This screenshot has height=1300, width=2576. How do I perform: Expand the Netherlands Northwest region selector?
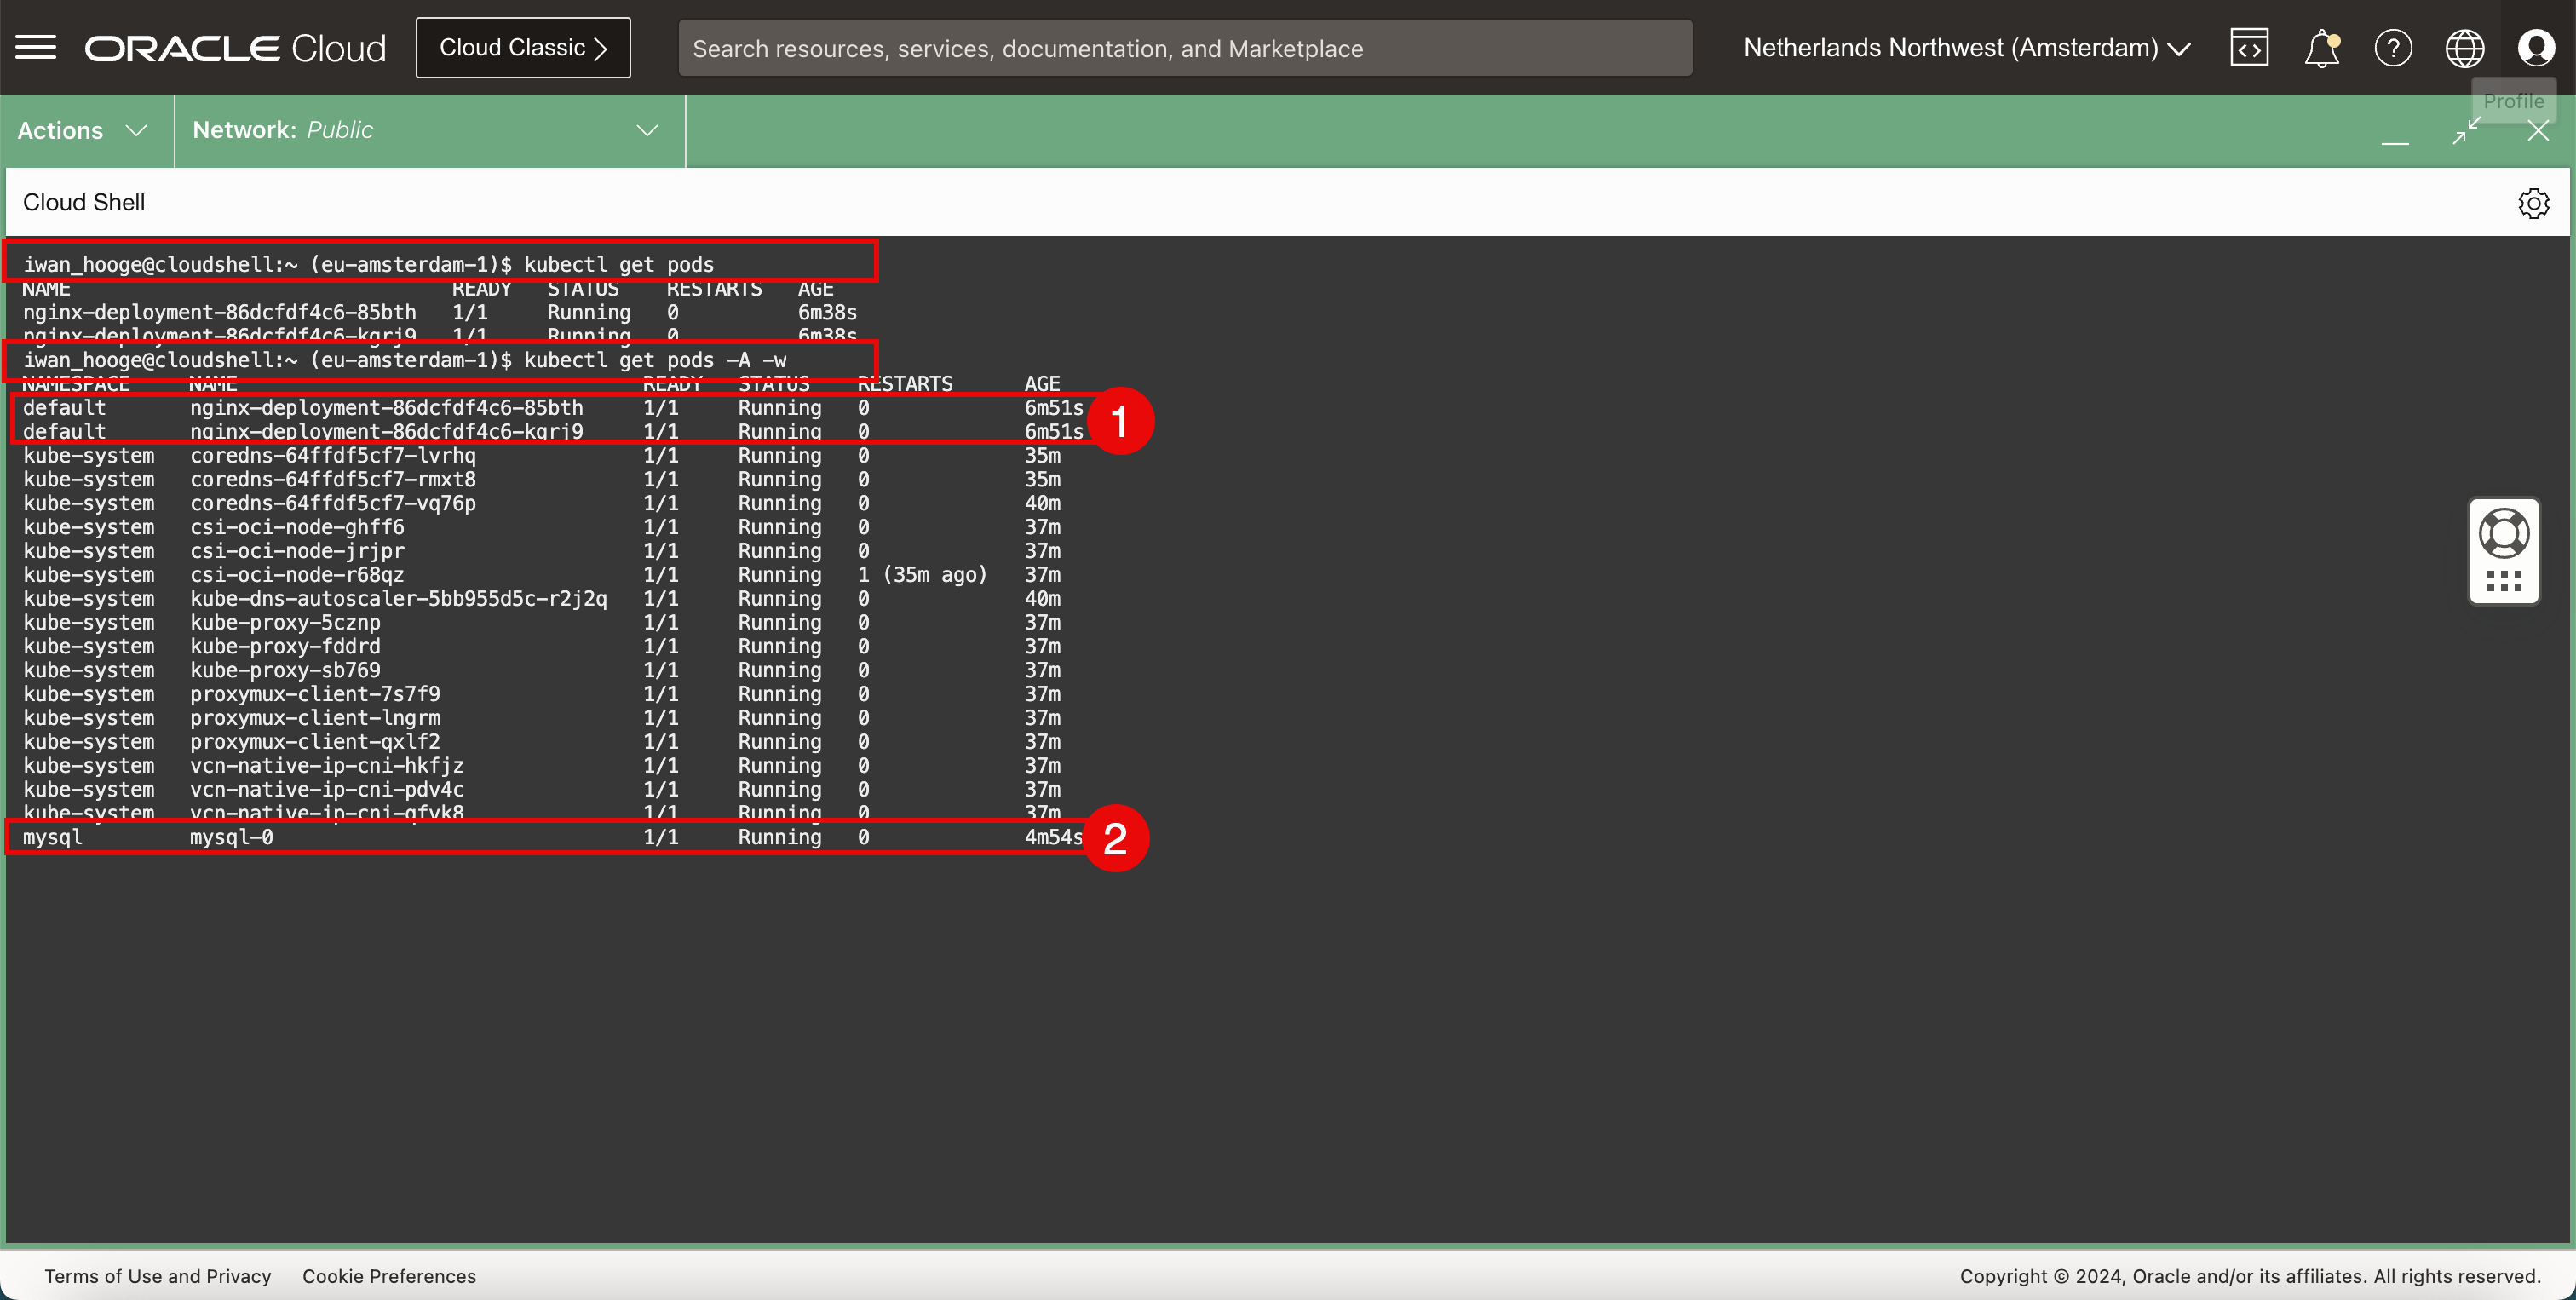[1966, 48]
